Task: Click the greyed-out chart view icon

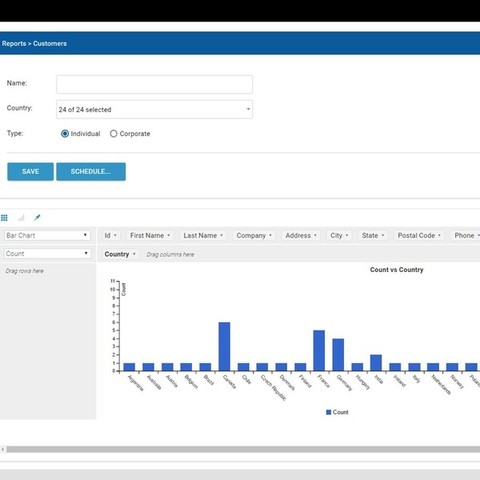Action: point(21,218)
